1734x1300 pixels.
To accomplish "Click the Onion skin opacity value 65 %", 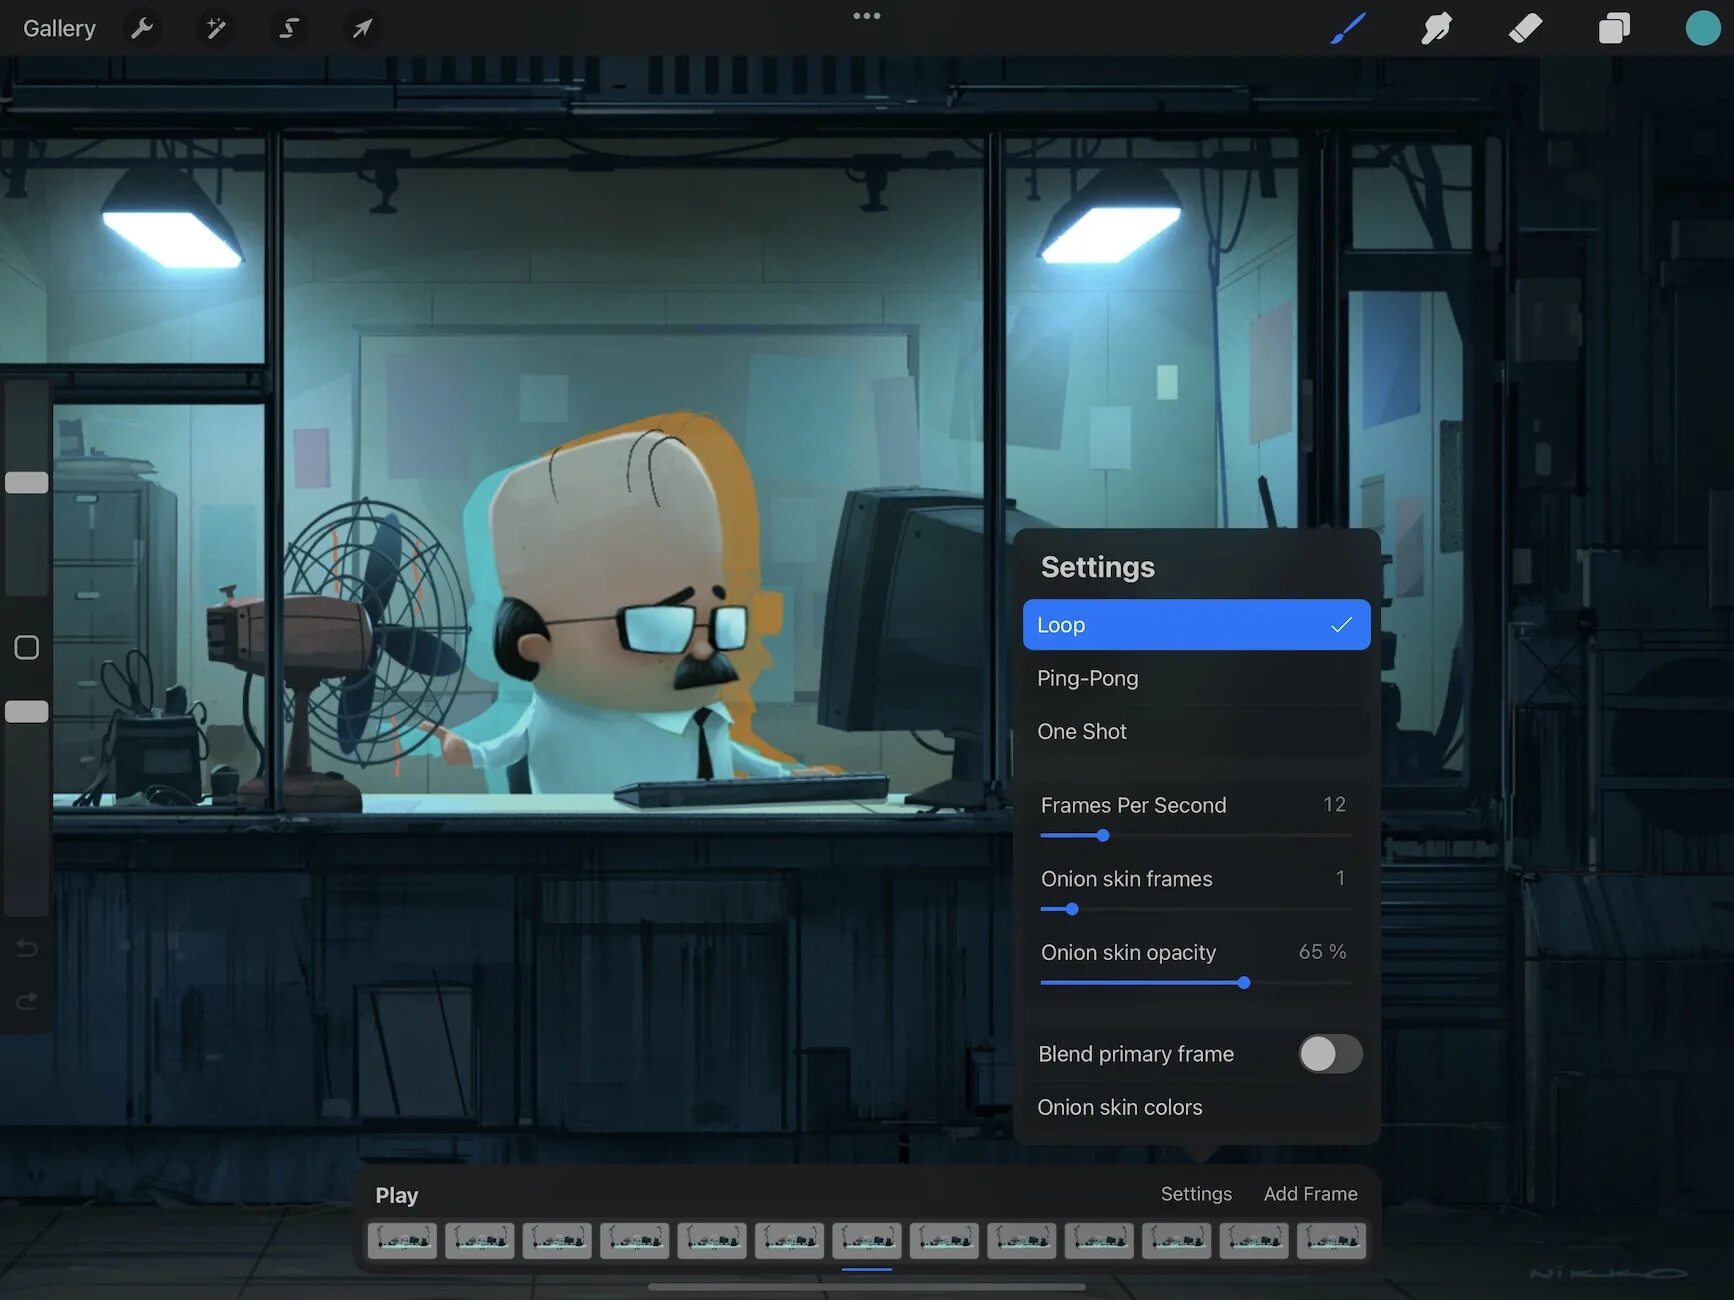I will coord(1322,952).
